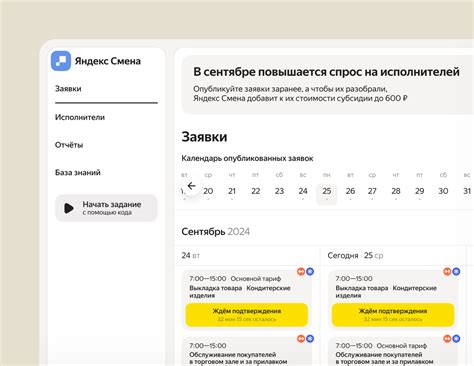Select date 27 in the calendar

click(372, 191)
